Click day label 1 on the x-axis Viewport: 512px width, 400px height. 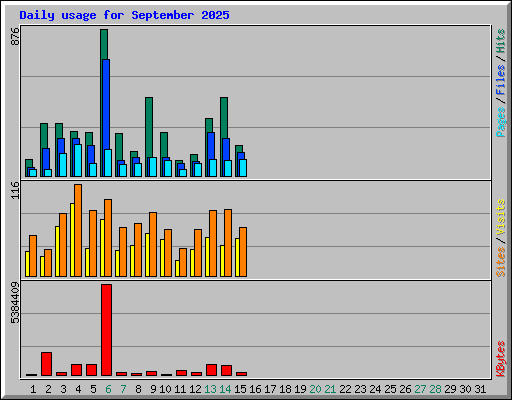click(33, 389)
